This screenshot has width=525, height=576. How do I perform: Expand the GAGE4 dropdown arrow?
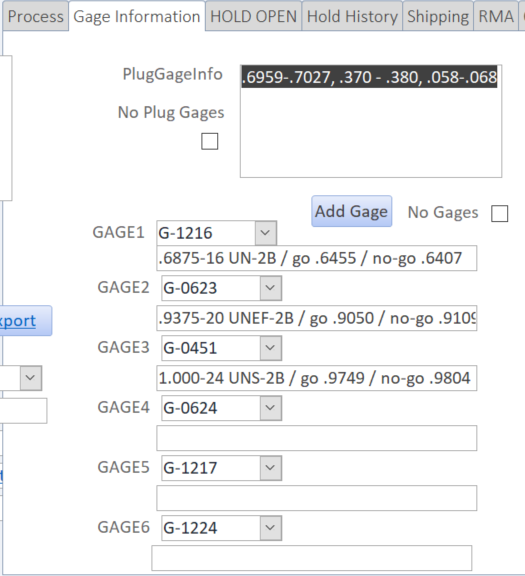(271, 408)
